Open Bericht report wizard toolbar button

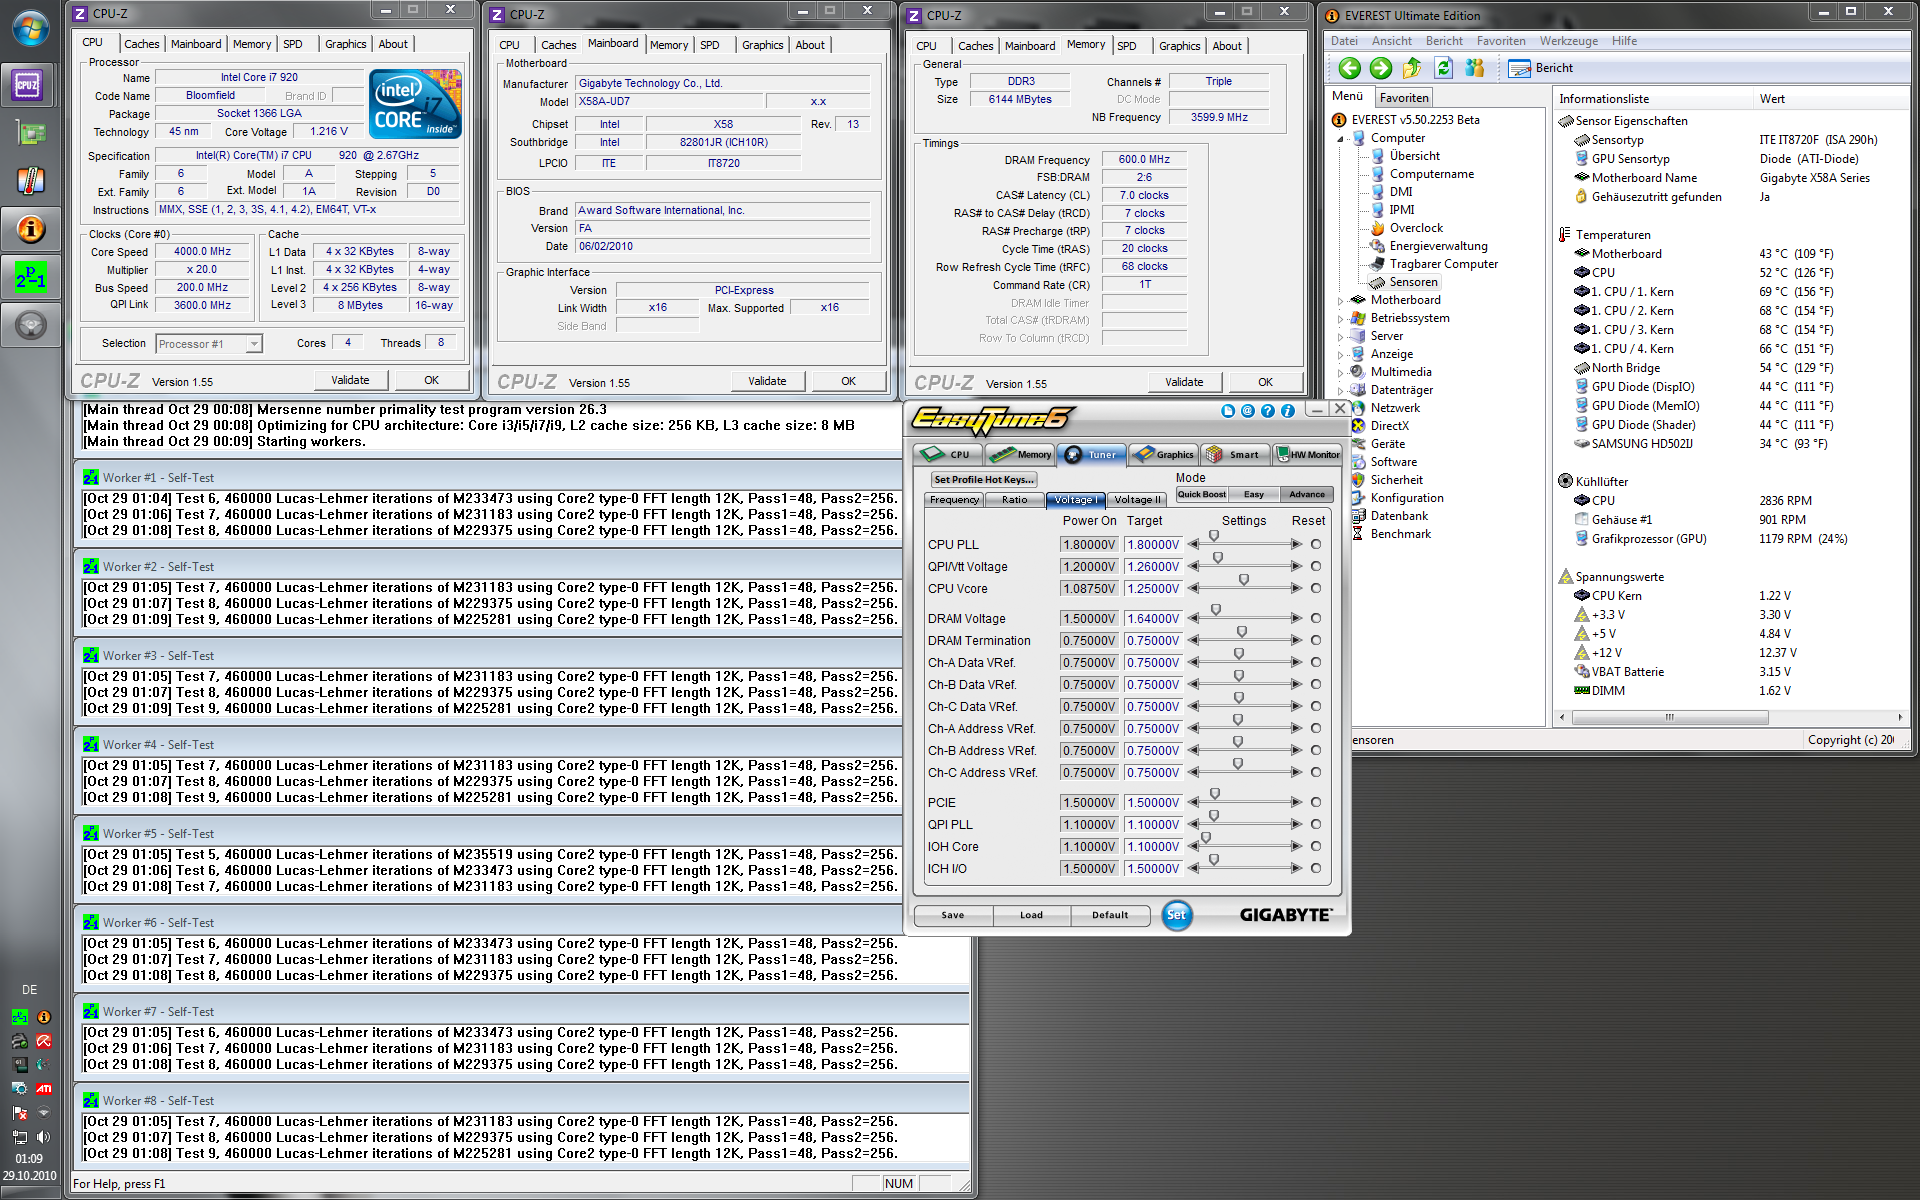[1540, 68]
